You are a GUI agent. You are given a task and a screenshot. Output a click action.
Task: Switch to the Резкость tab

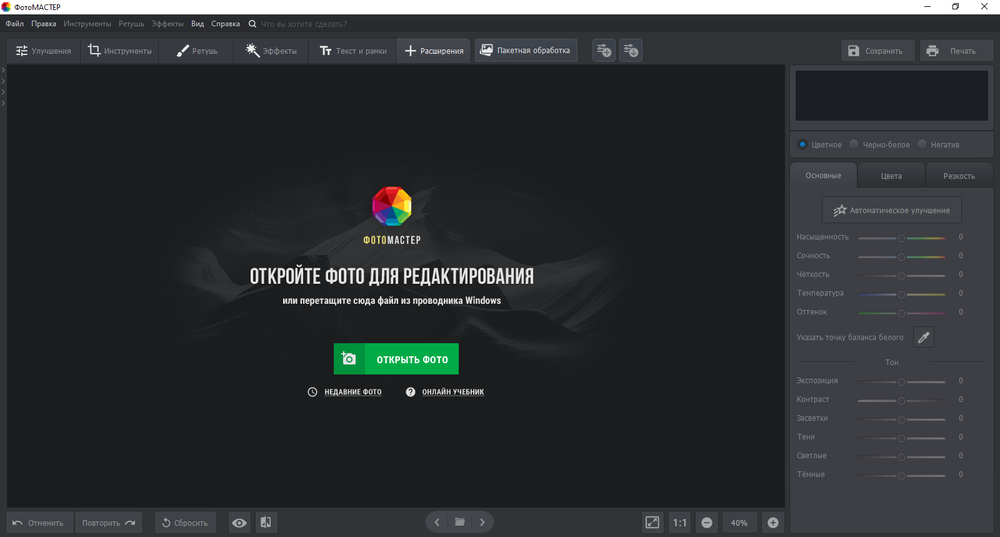[959, 176]
